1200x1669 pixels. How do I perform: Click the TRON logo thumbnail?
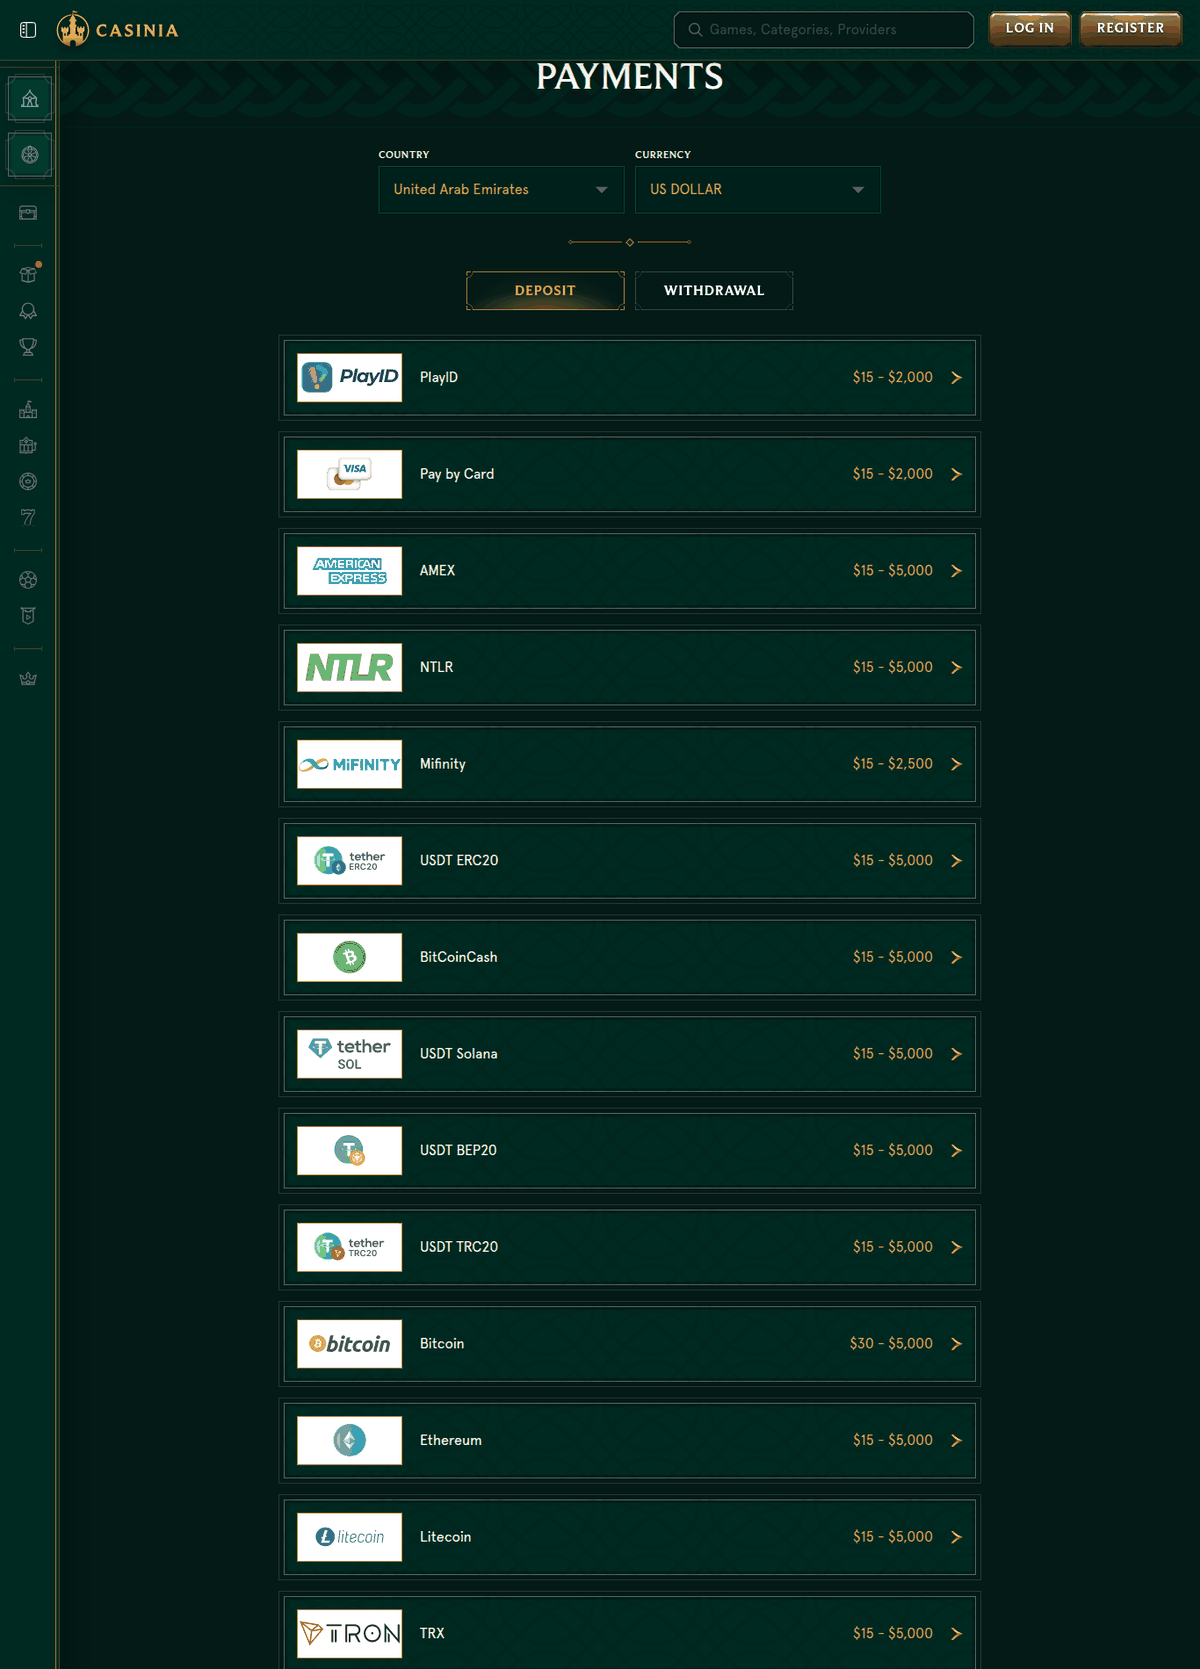(x=350, y=1634)
